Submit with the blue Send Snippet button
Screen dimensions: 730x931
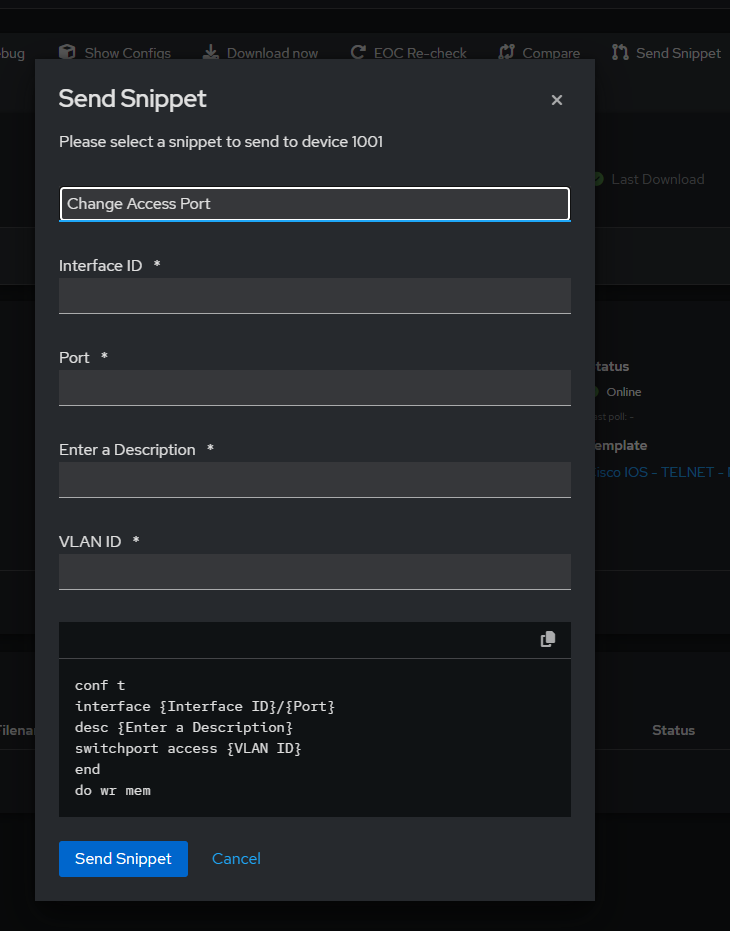tap(124, 859)
